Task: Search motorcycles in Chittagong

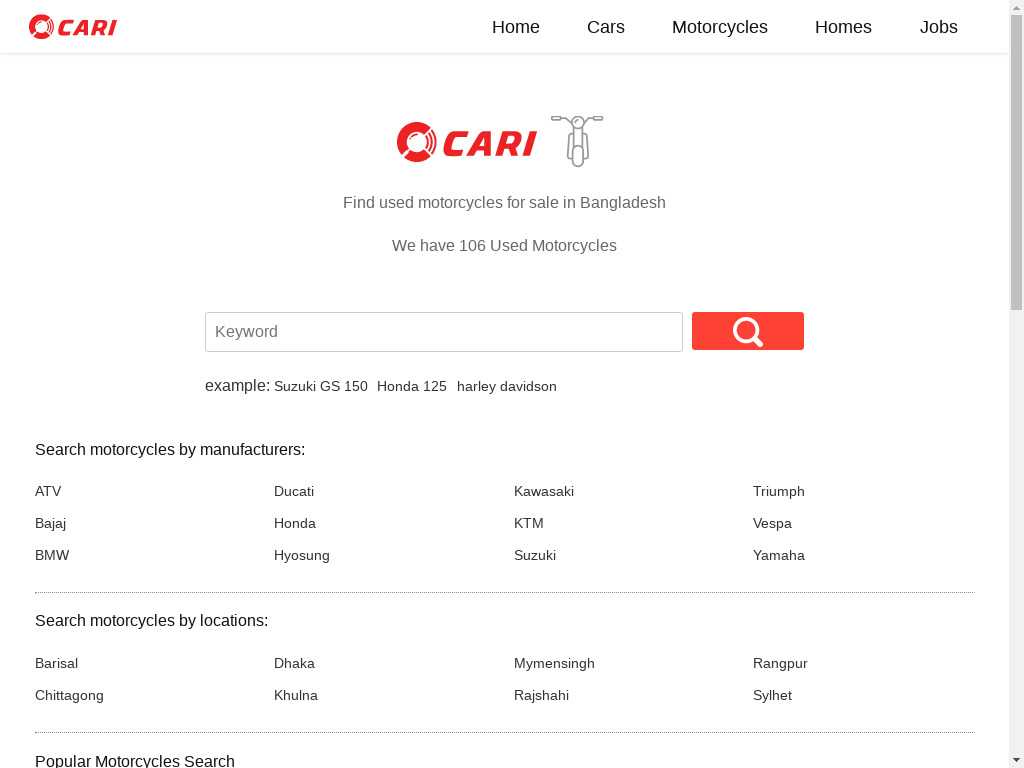Action: 69,695
